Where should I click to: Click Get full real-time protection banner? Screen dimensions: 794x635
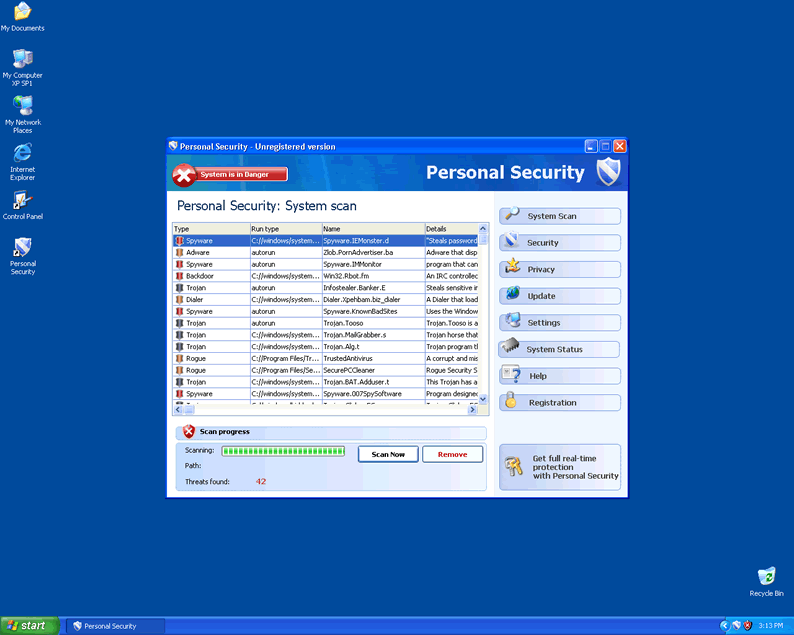[x=560, y=467]
